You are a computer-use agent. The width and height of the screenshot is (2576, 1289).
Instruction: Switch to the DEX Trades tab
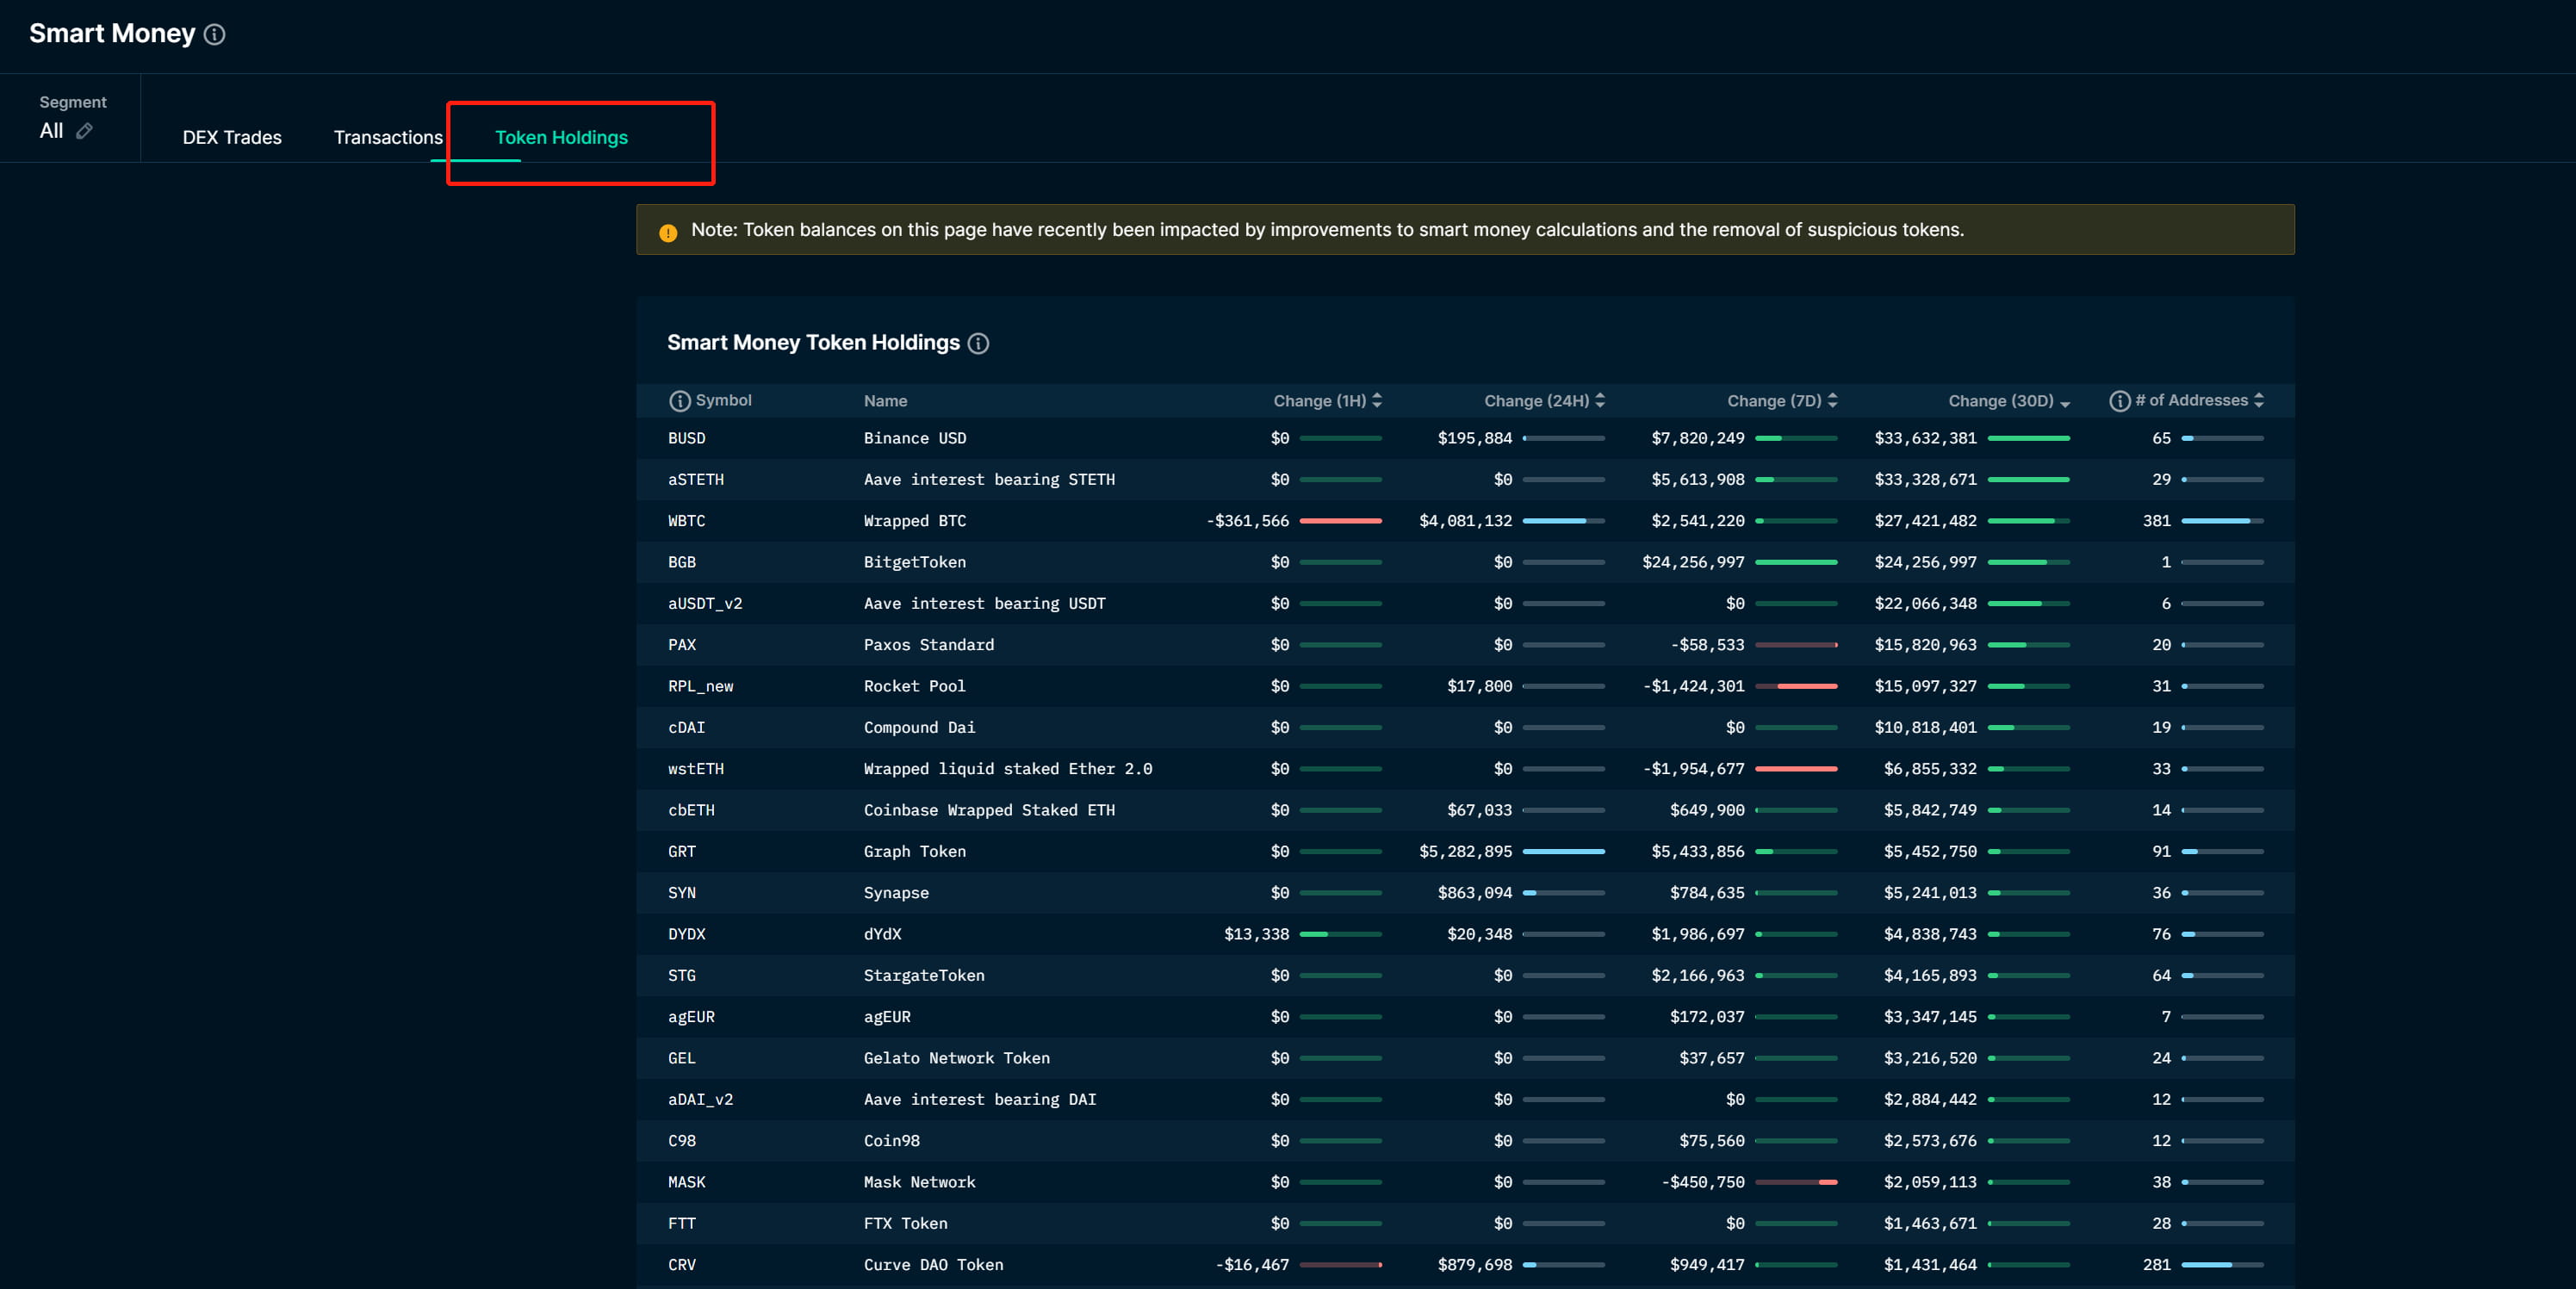pos(232,137)
